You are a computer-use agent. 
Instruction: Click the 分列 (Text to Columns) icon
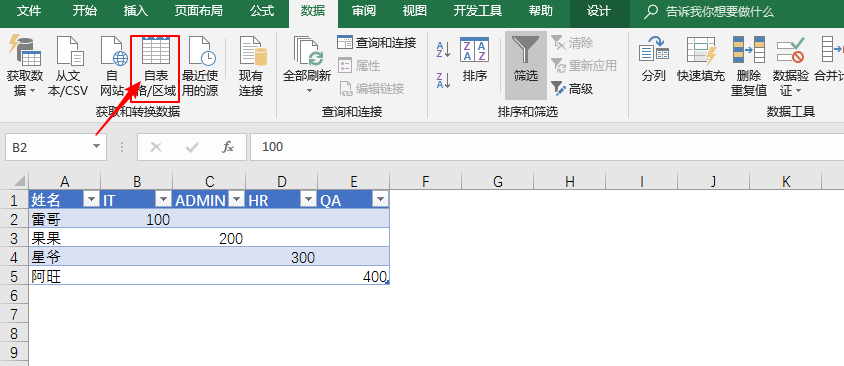[654, 51]
